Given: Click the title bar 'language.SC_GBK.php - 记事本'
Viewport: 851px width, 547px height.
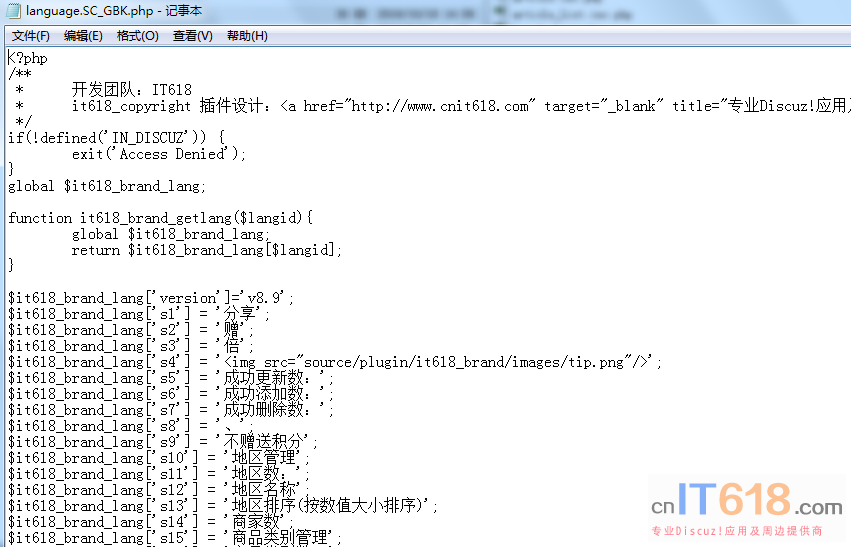Looking at the screenshot, I should (114, 10).
